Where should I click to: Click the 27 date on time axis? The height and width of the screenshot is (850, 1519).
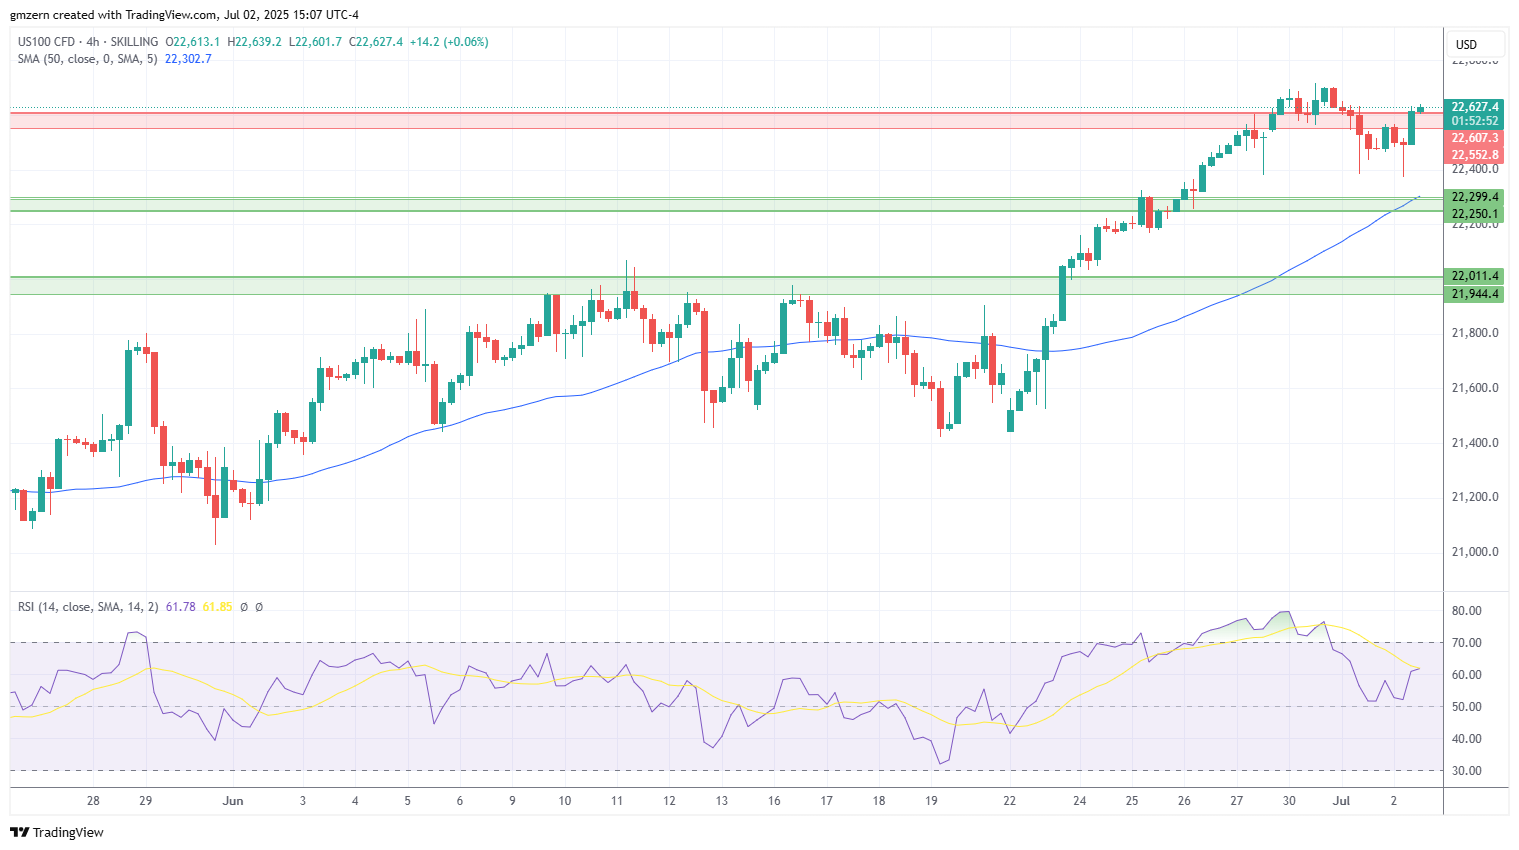click(x=1237, y=801)
